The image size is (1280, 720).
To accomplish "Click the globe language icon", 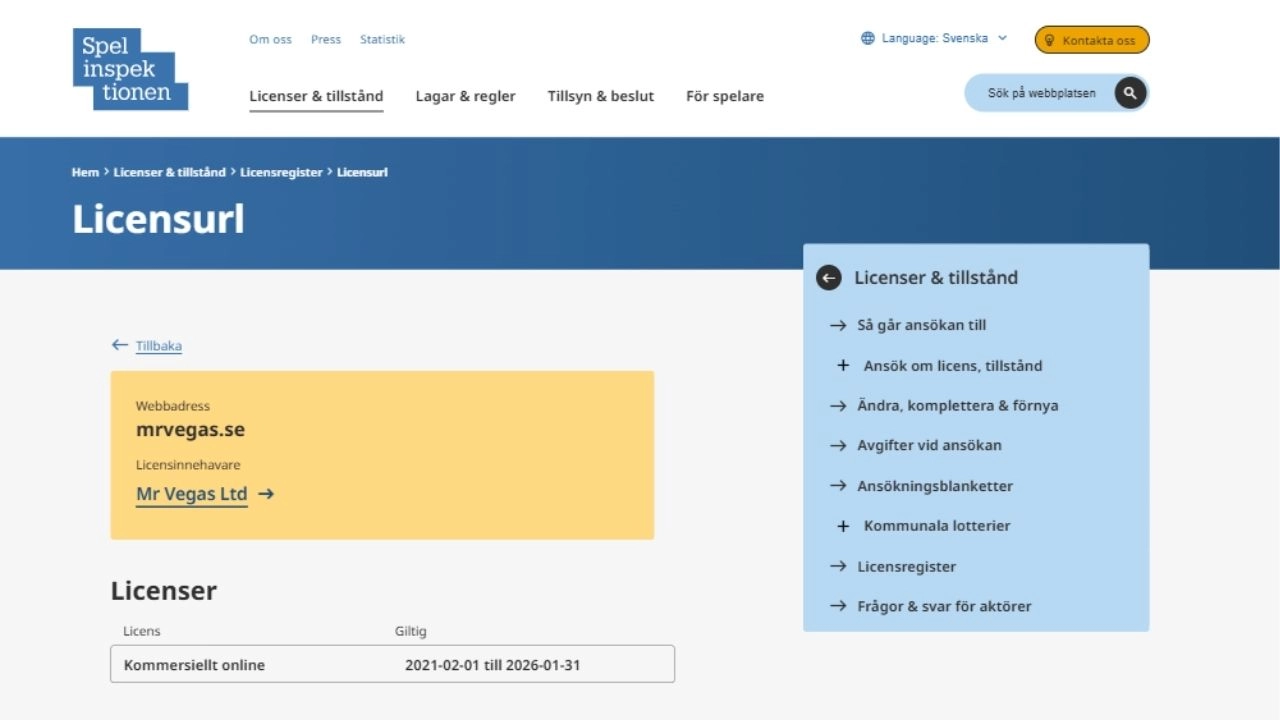I will [x=867, y=39].
